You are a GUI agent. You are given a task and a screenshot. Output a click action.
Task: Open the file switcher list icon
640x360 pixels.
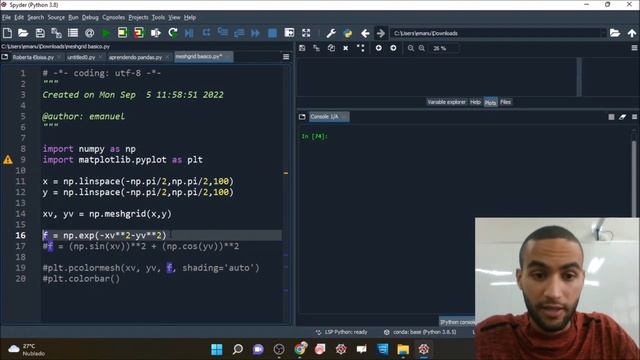coord(73,33)
